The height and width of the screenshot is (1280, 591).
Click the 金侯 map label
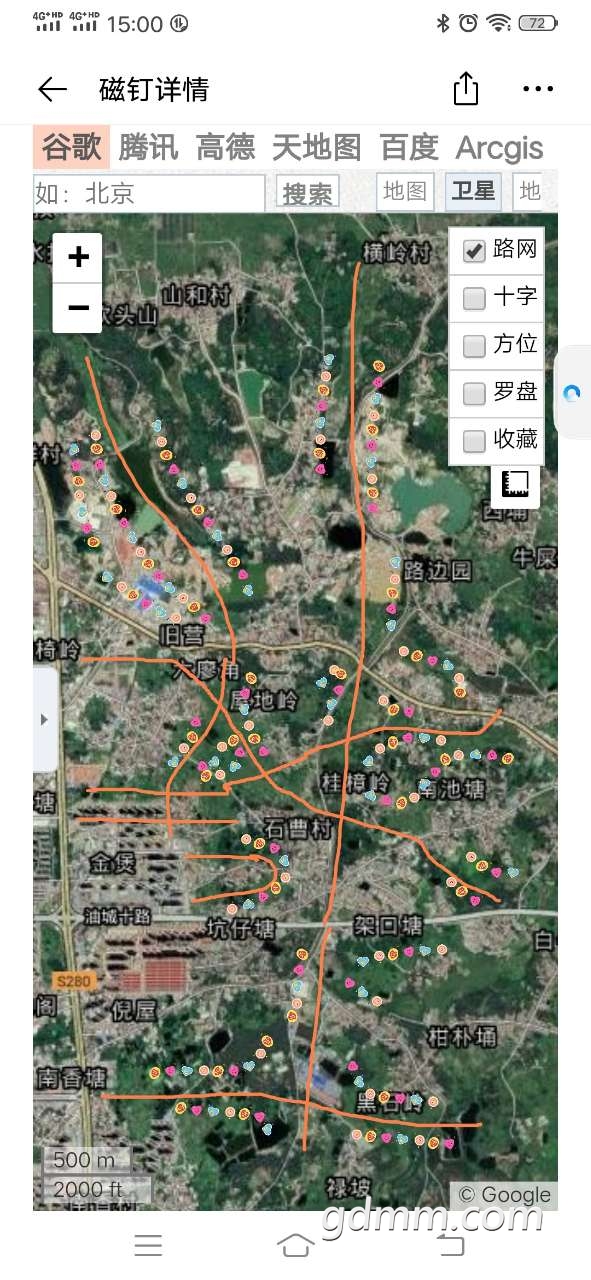(112, 863)
